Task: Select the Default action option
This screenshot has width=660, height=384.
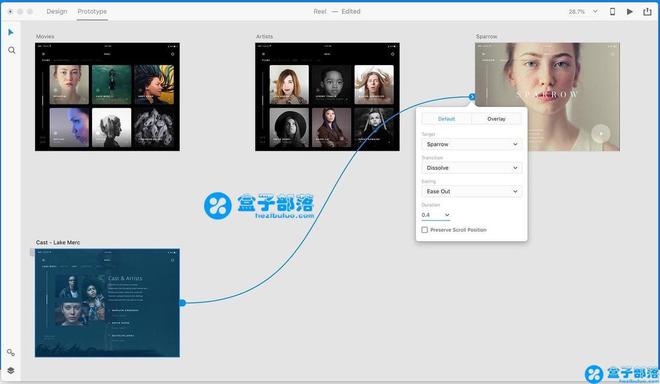Action: click(447, 119)
